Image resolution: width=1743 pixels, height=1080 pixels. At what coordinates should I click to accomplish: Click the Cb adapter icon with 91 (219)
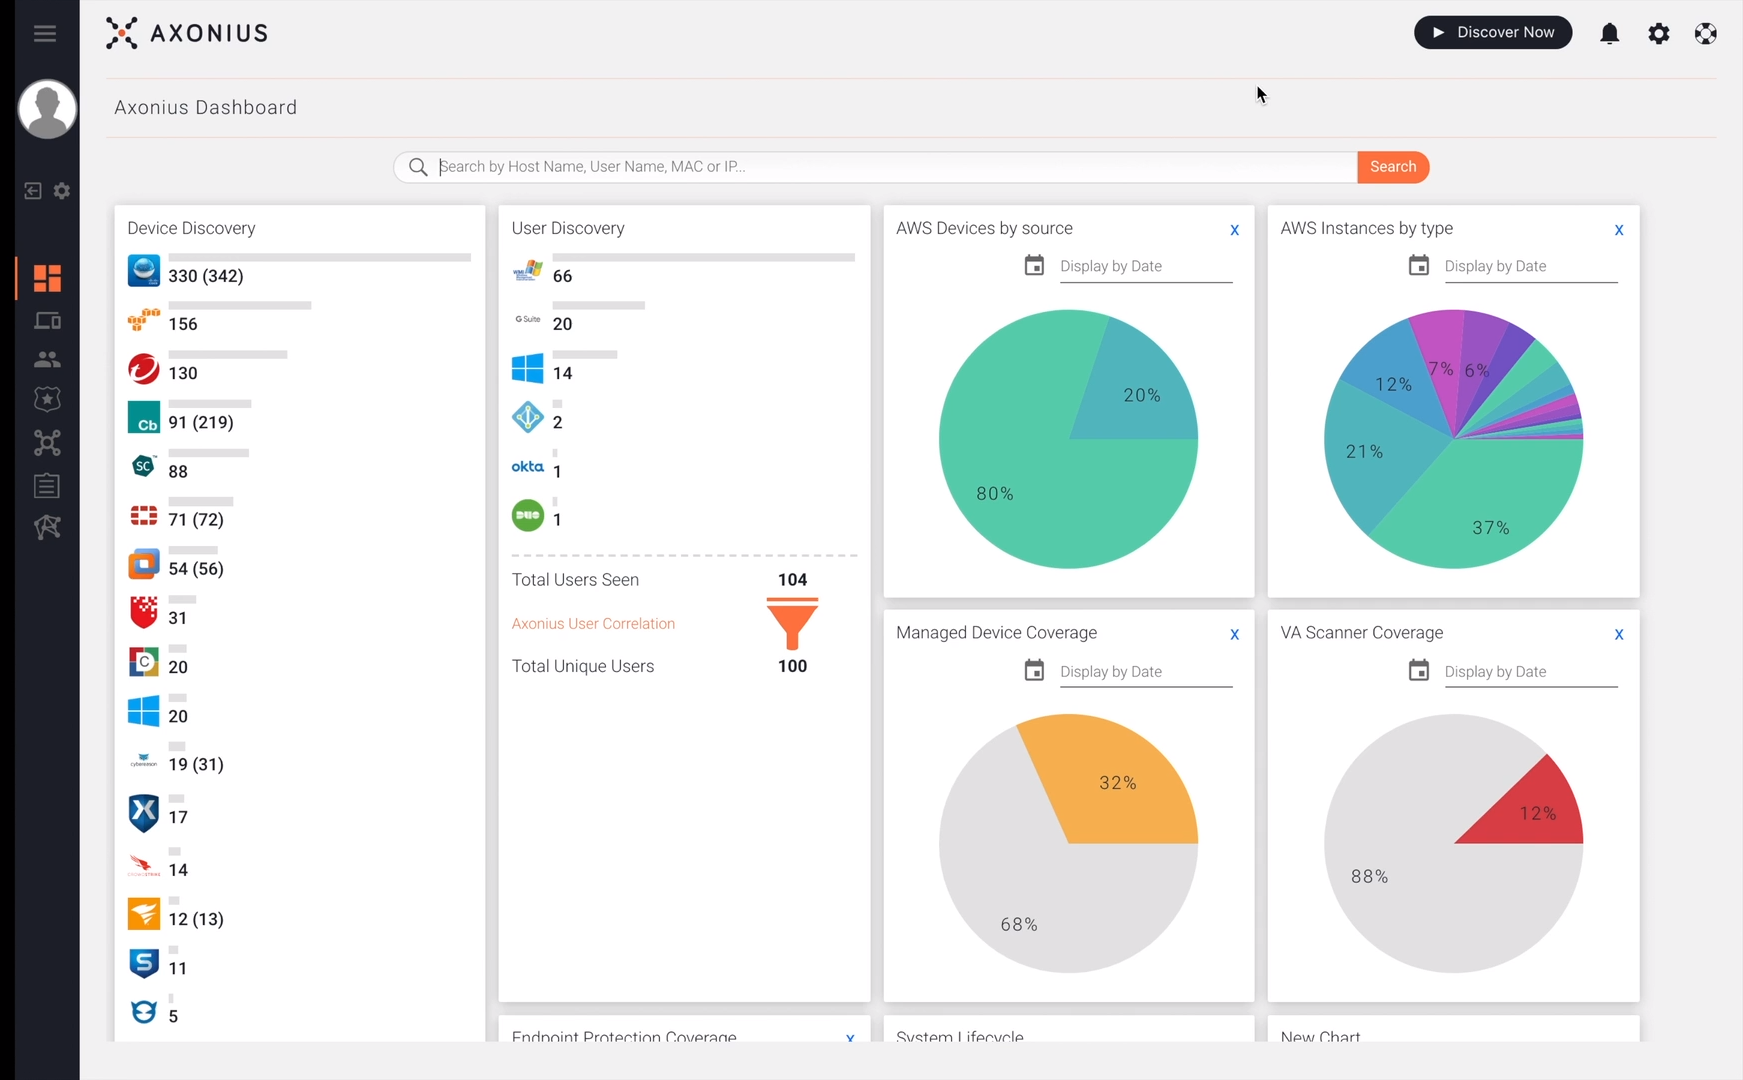(144, 418)
